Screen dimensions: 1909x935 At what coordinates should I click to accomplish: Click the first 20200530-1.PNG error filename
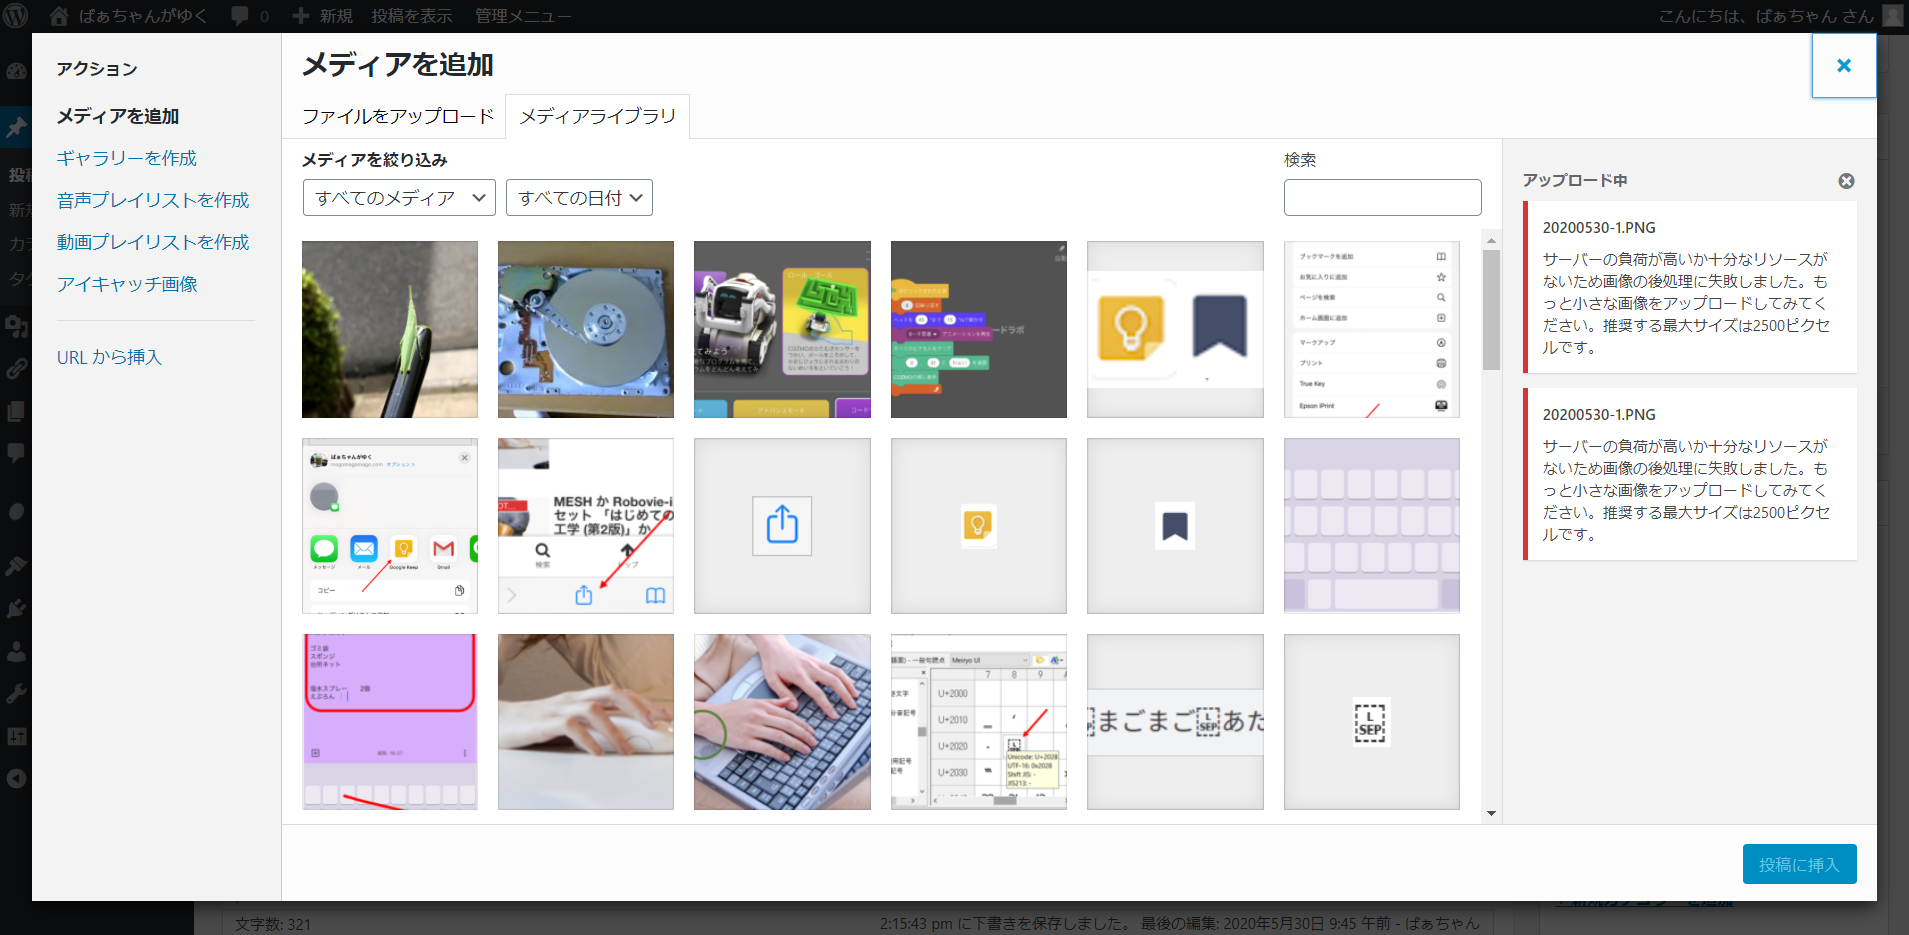point(1599,227)
